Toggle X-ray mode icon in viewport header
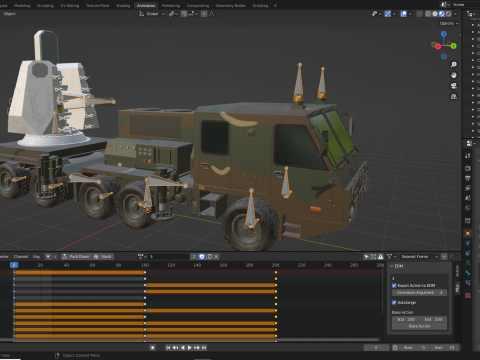The height and width of the screenshot is (360, 480). click(x=419, y=14)
